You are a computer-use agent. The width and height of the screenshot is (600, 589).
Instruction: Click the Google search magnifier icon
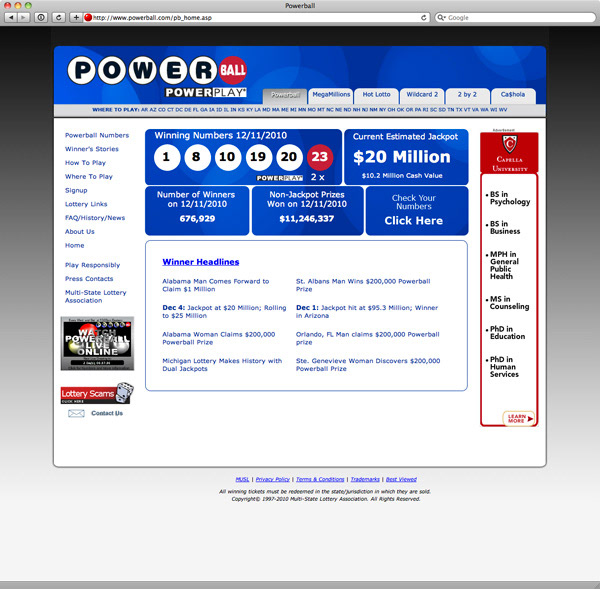click(441, 18)
